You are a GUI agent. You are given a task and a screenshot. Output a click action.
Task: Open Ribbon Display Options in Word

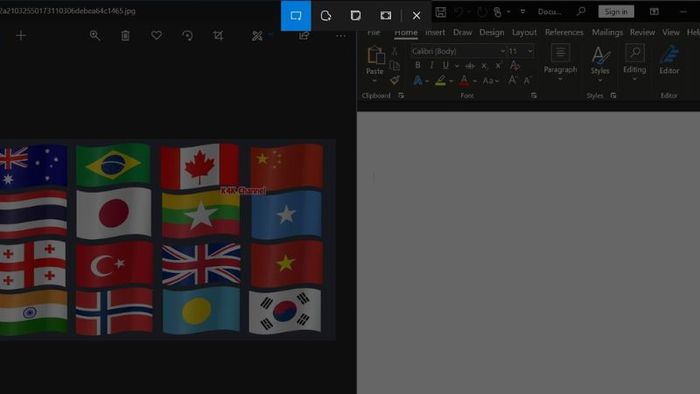click(x=654, y=12)
